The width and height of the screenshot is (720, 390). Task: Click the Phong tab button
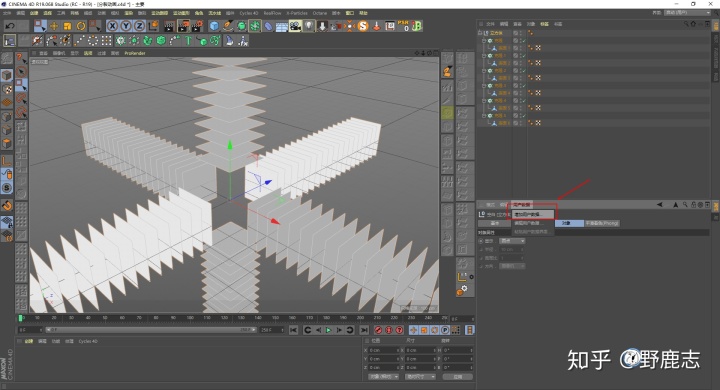click(x=602, y=223)
